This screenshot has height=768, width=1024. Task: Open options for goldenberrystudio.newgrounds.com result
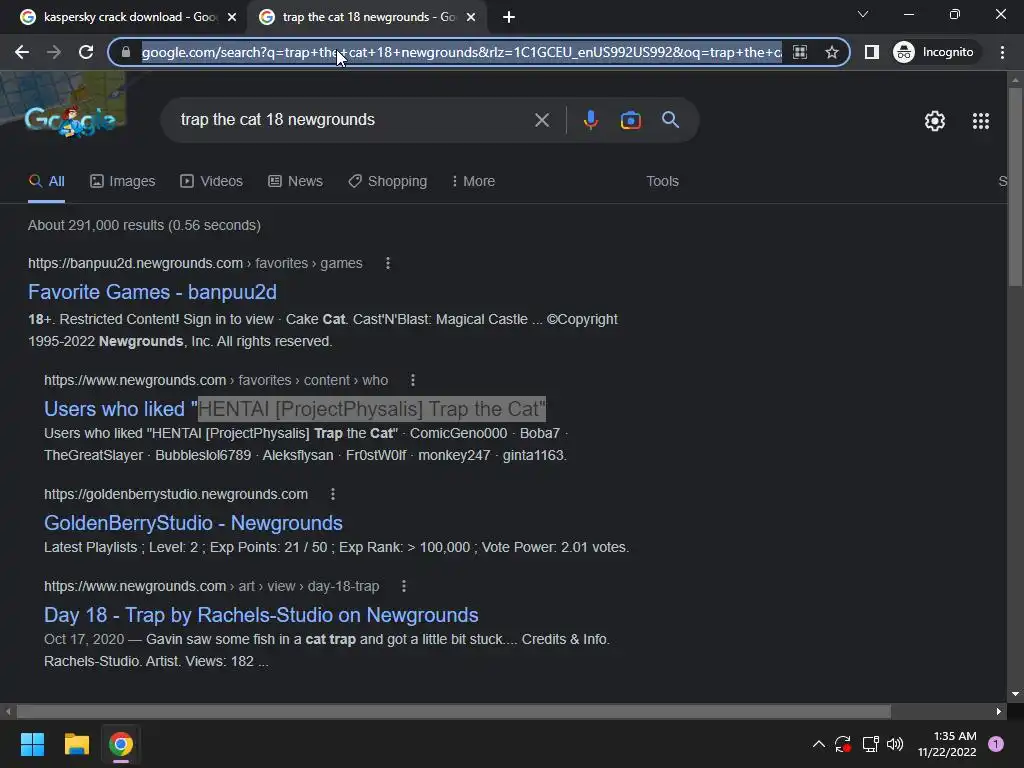point(332,494)
